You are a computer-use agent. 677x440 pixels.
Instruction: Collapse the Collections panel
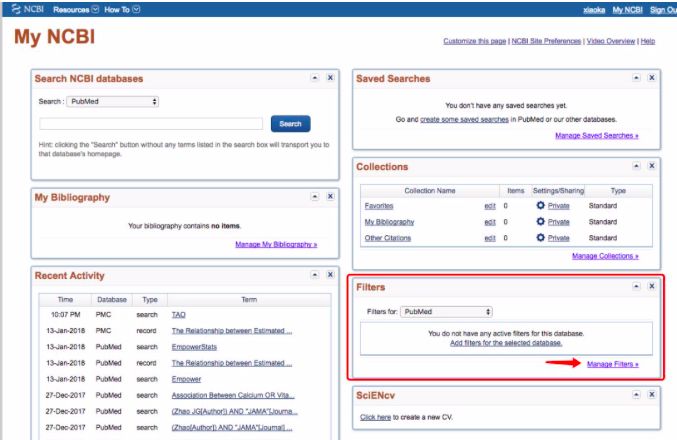(636, 166)
